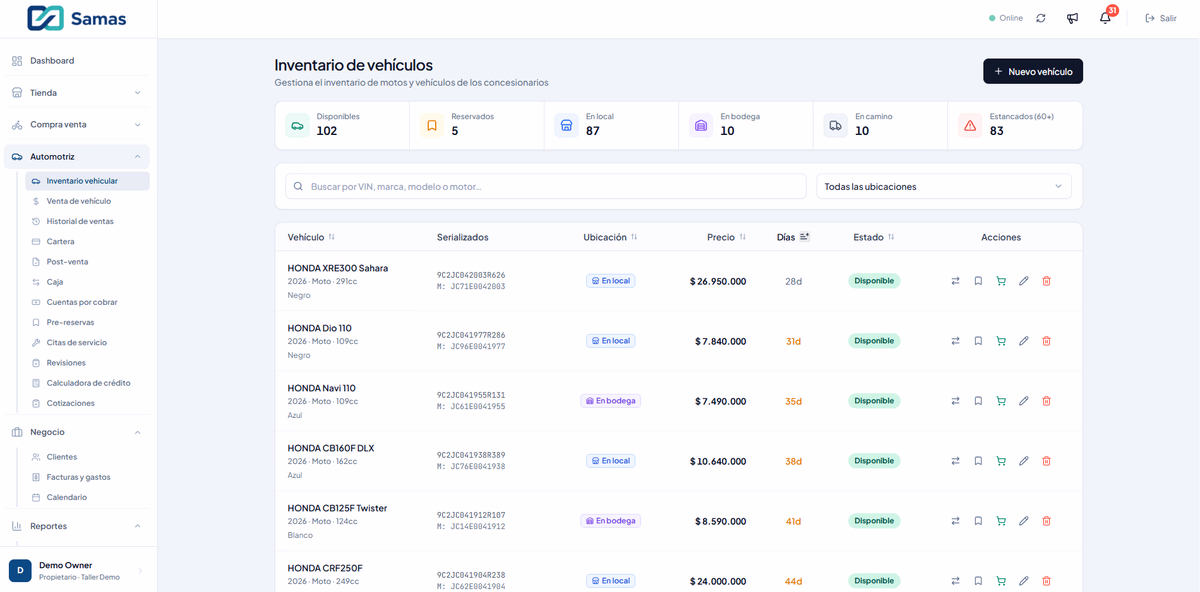Go to Cartera
The height and width of the screenshot is (592, 1200).
(x=87, y=242)
